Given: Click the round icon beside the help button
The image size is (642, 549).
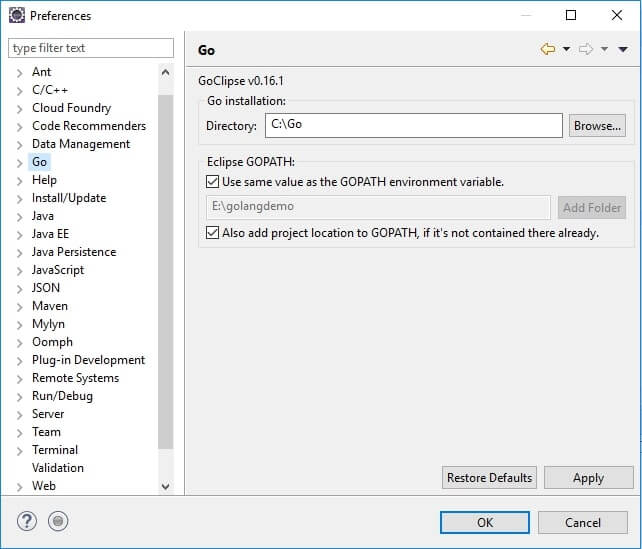Looking at the screenshot, I should coord(58,521).
